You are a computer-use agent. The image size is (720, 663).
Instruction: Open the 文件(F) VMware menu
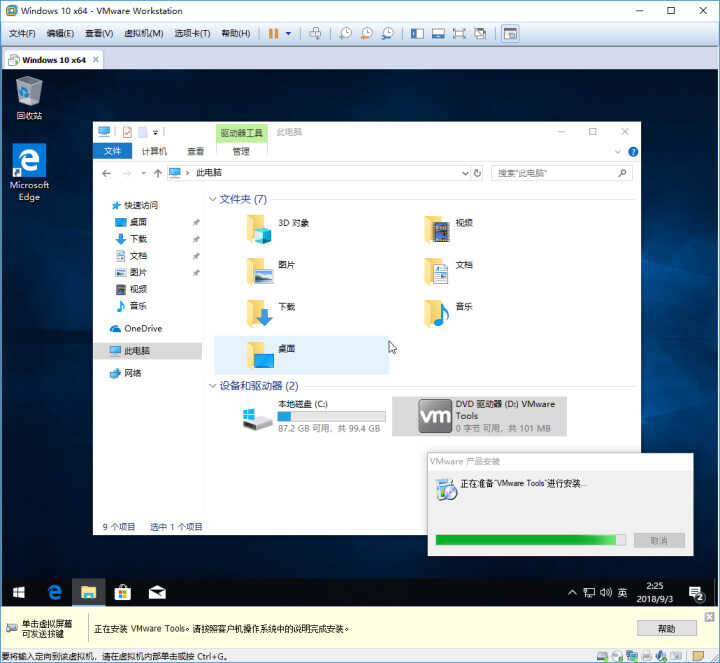pyautogui.click(x=22, y=34)
